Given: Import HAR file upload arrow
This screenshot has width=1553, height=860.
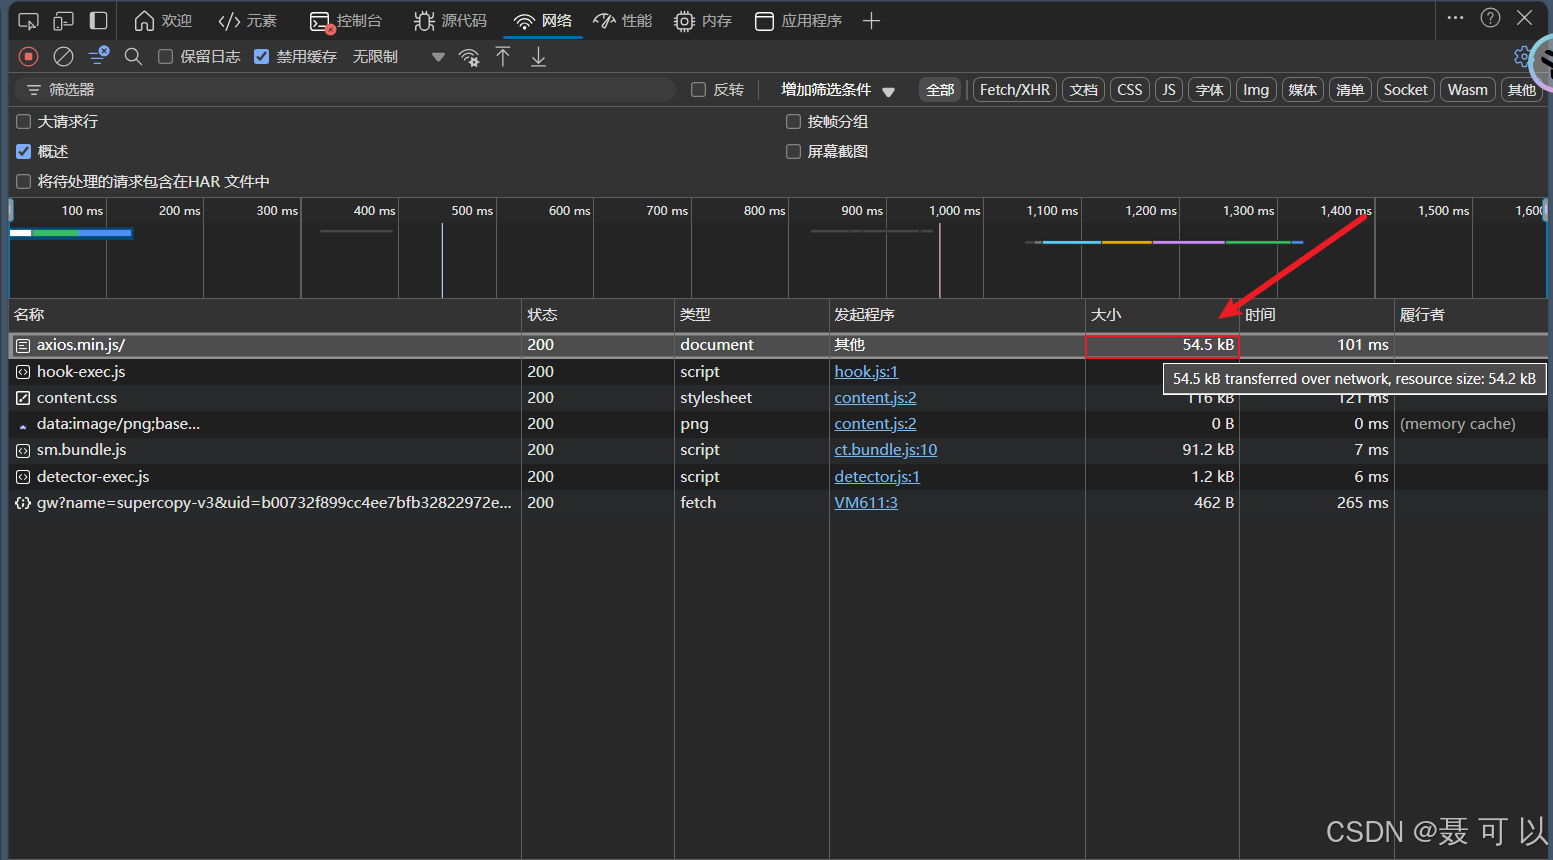Looking at the screenshot, I should click(x=503, y=57).
